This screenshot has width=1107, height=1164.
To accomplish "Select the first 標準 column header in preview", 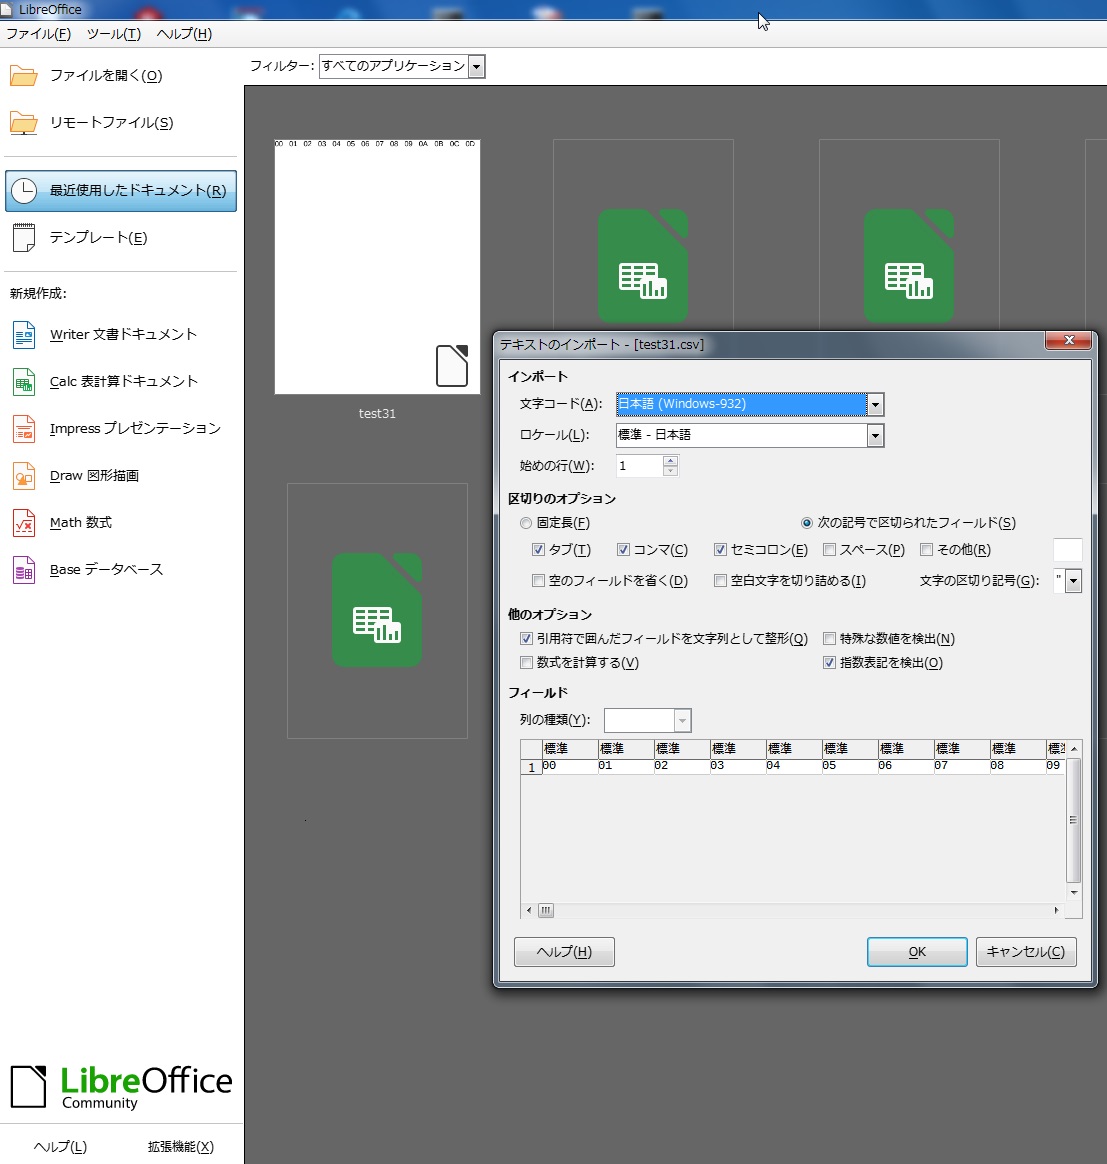I will coord(569,749).
